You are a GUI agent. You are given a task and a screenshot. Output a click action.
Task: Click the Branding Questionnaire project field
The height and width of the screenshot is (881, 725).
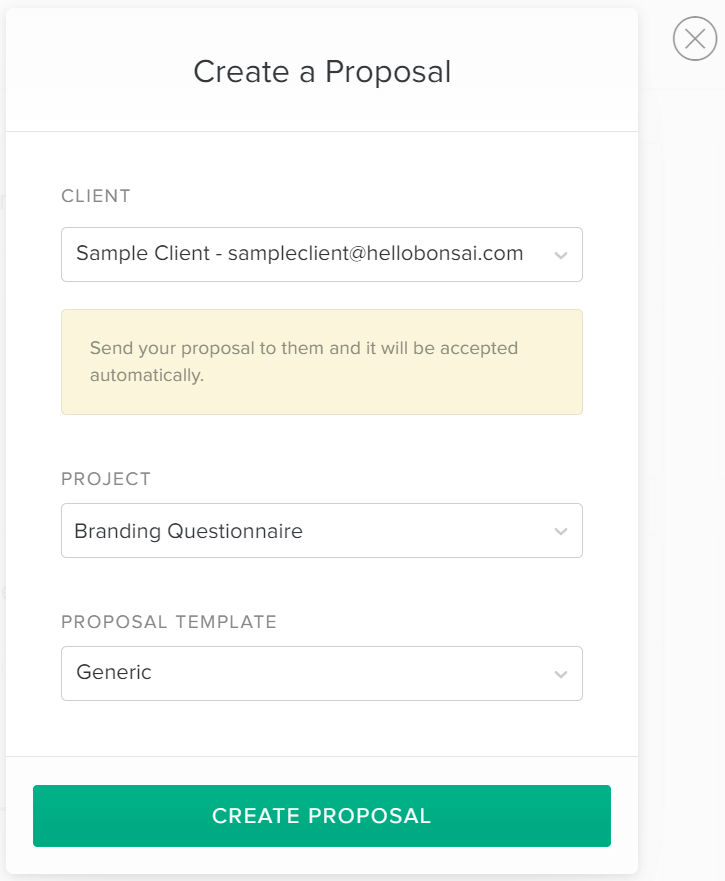click(x=250, y=531)
